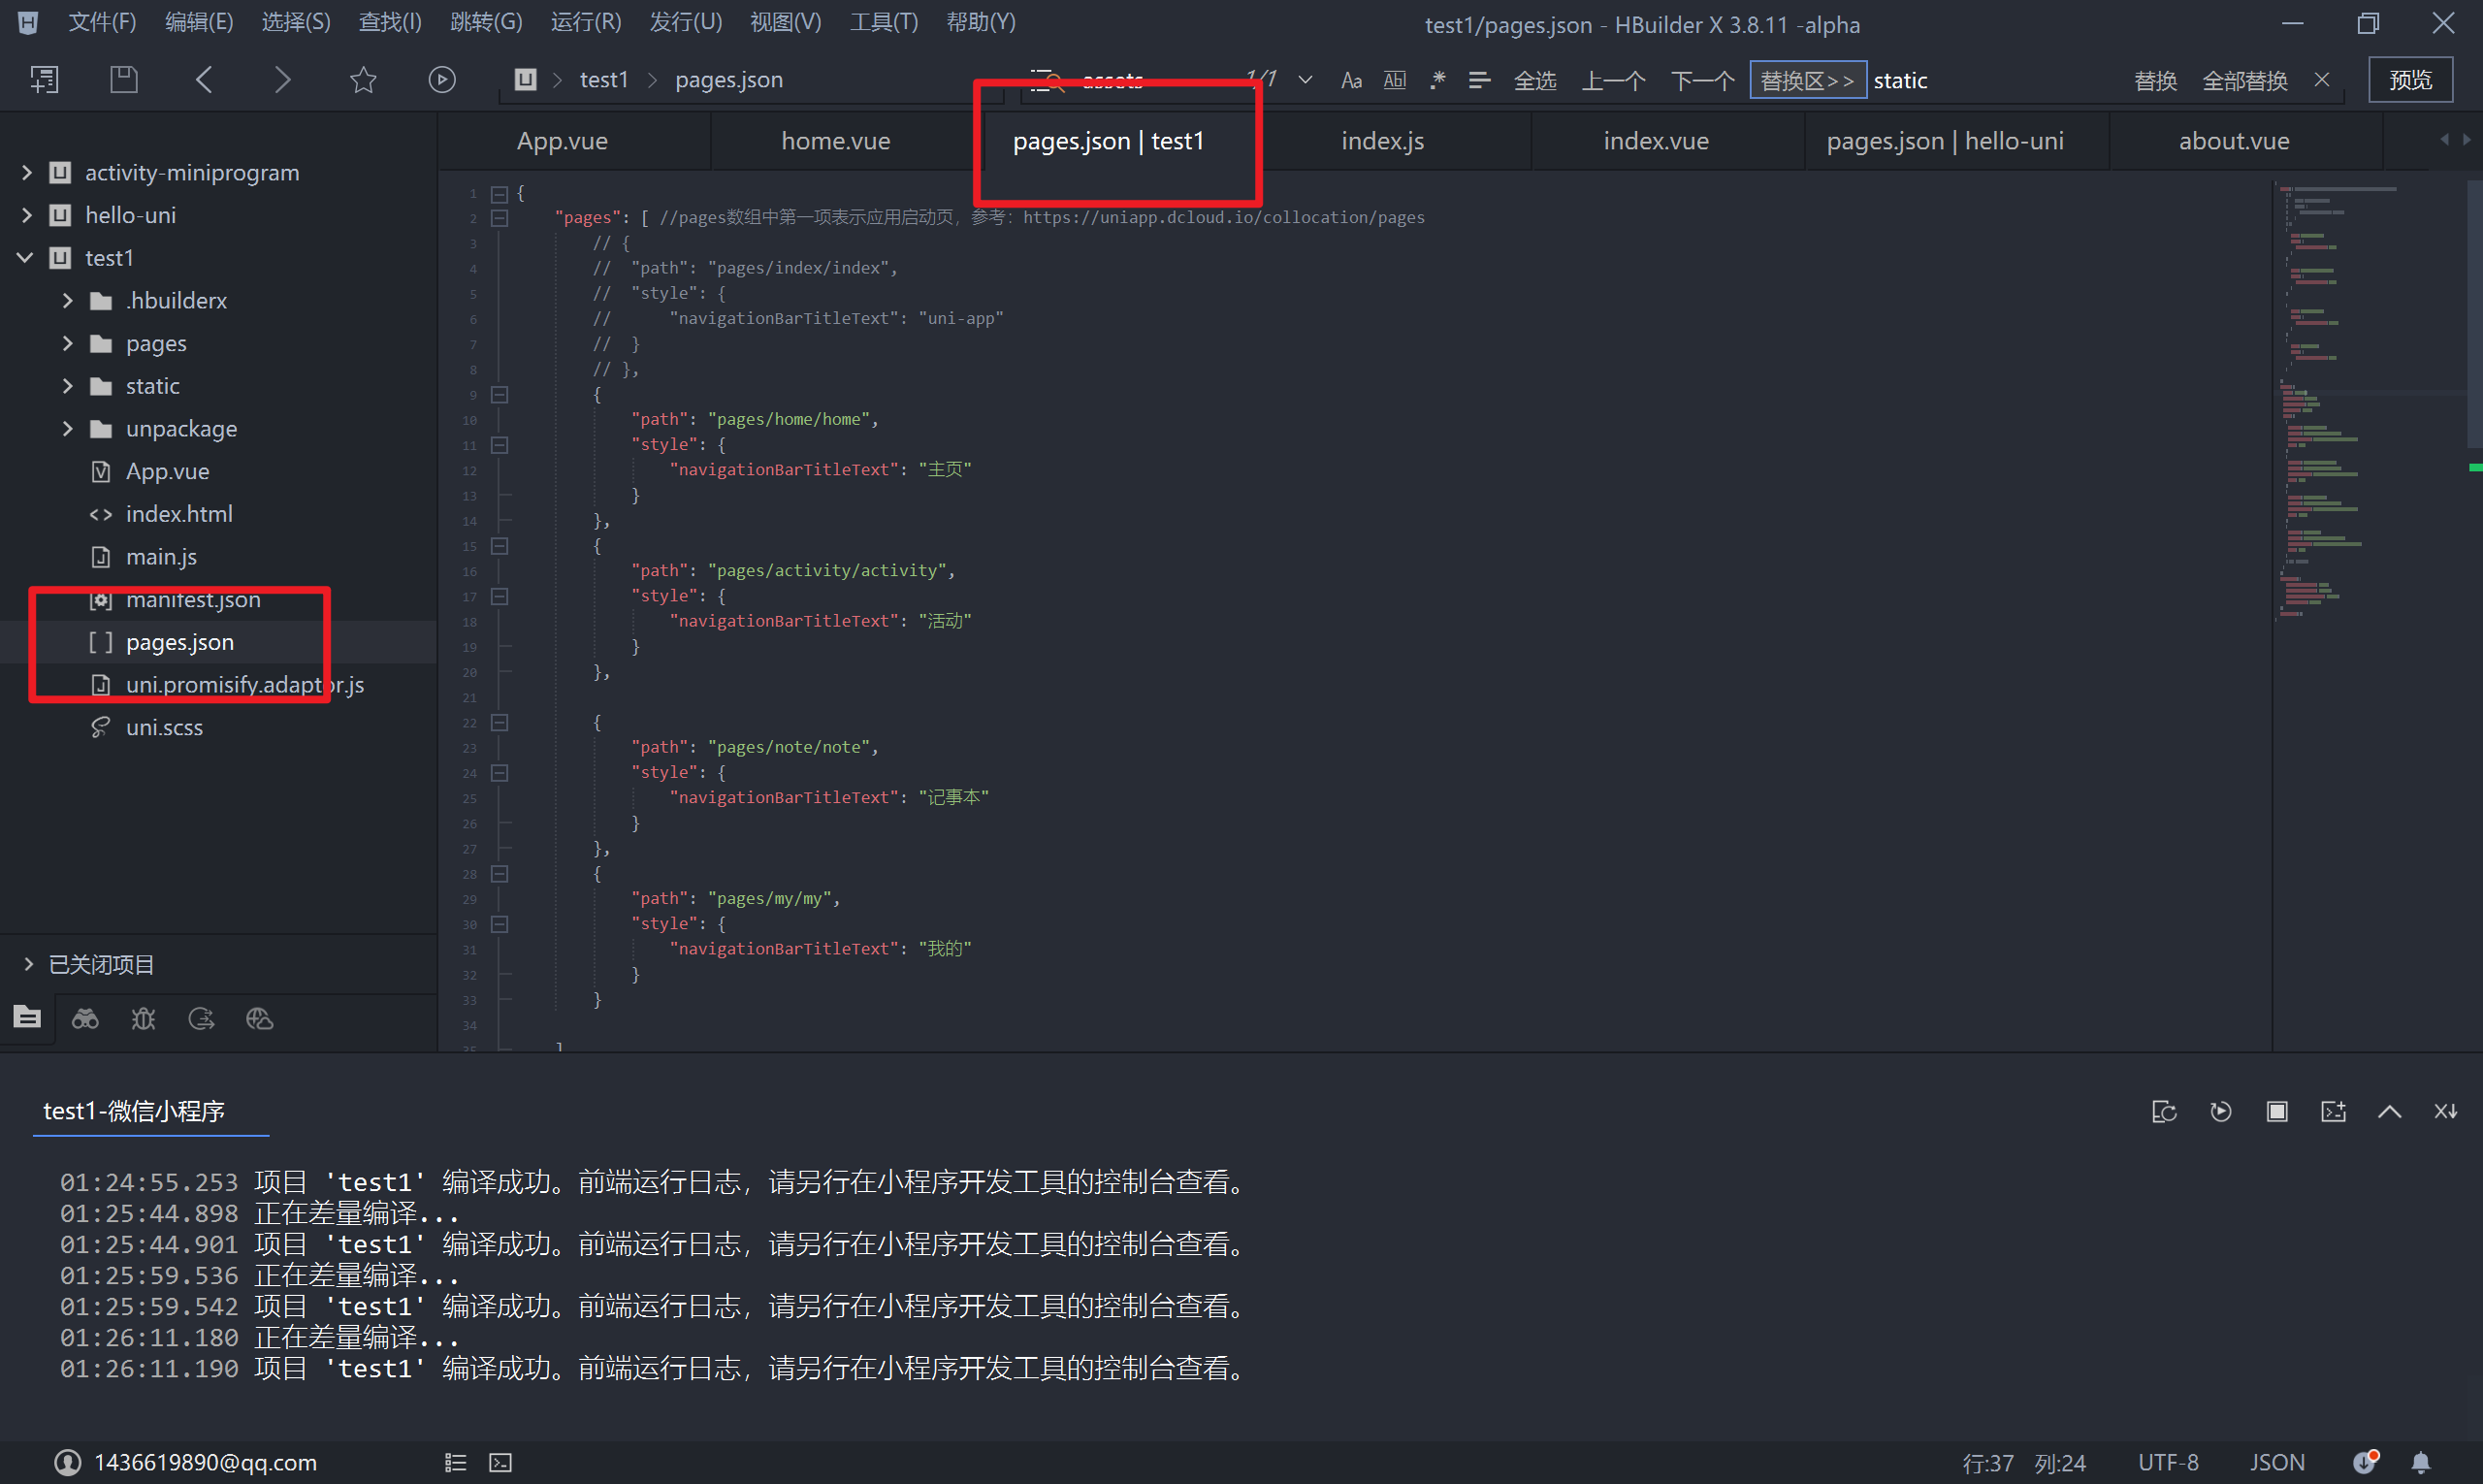Expand the .hbuilderx folder
The width and height of the screenshot is (2483, 1484).
67,301
